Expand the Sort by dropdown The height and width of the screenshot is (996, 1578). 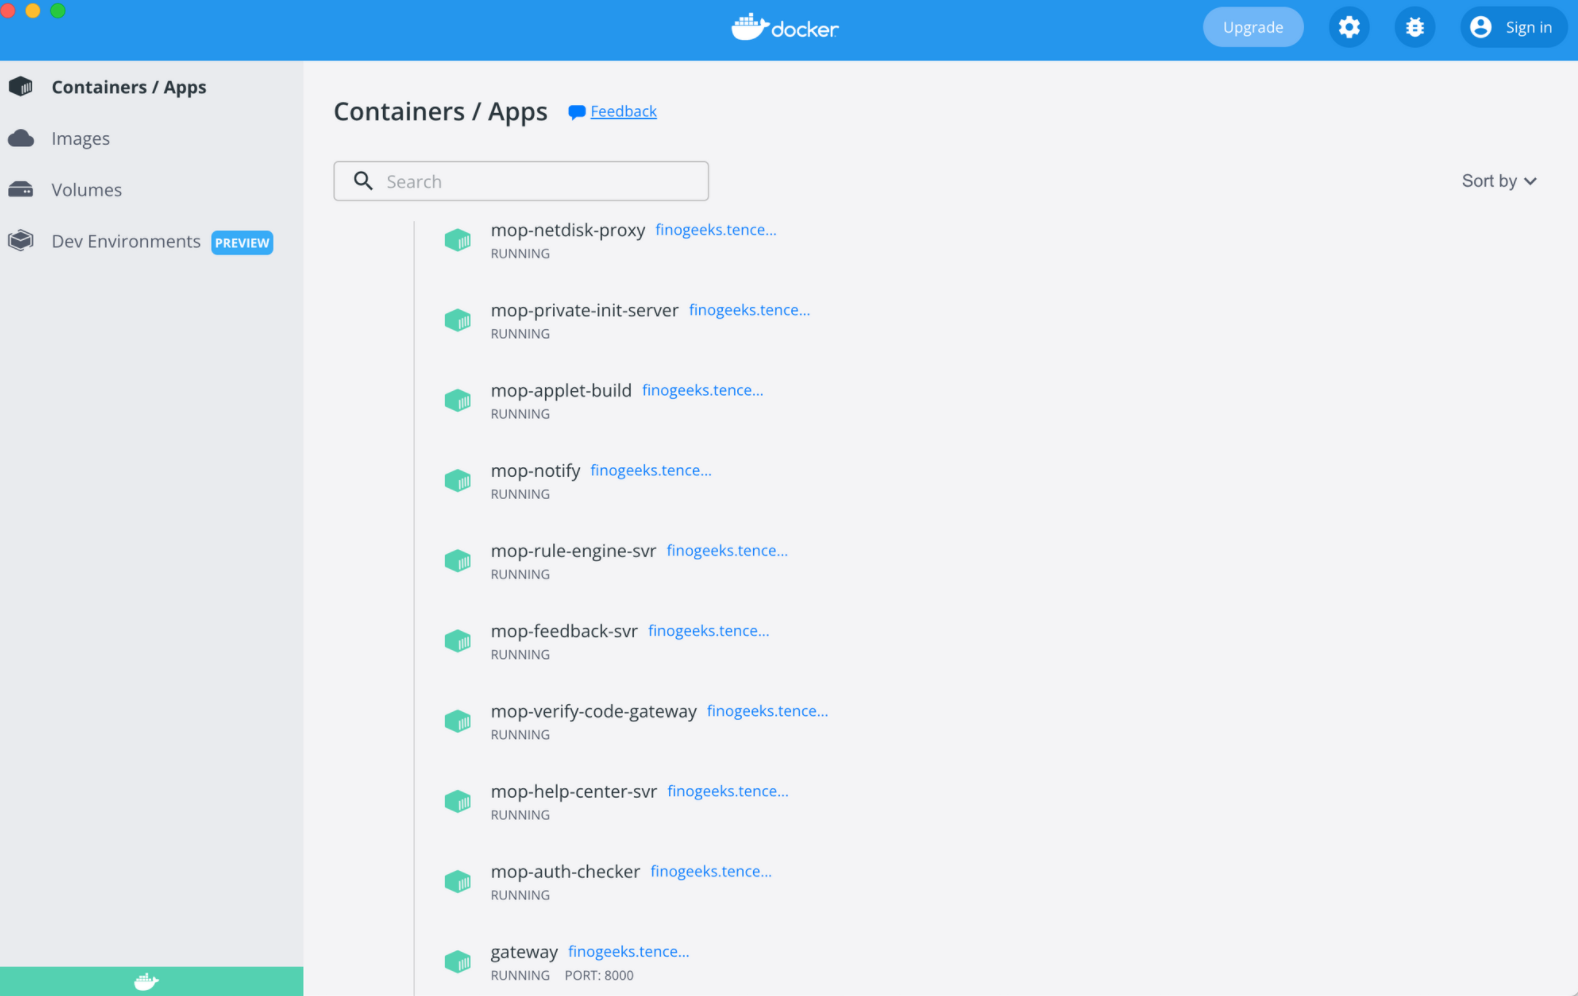tap(1498, 181)
